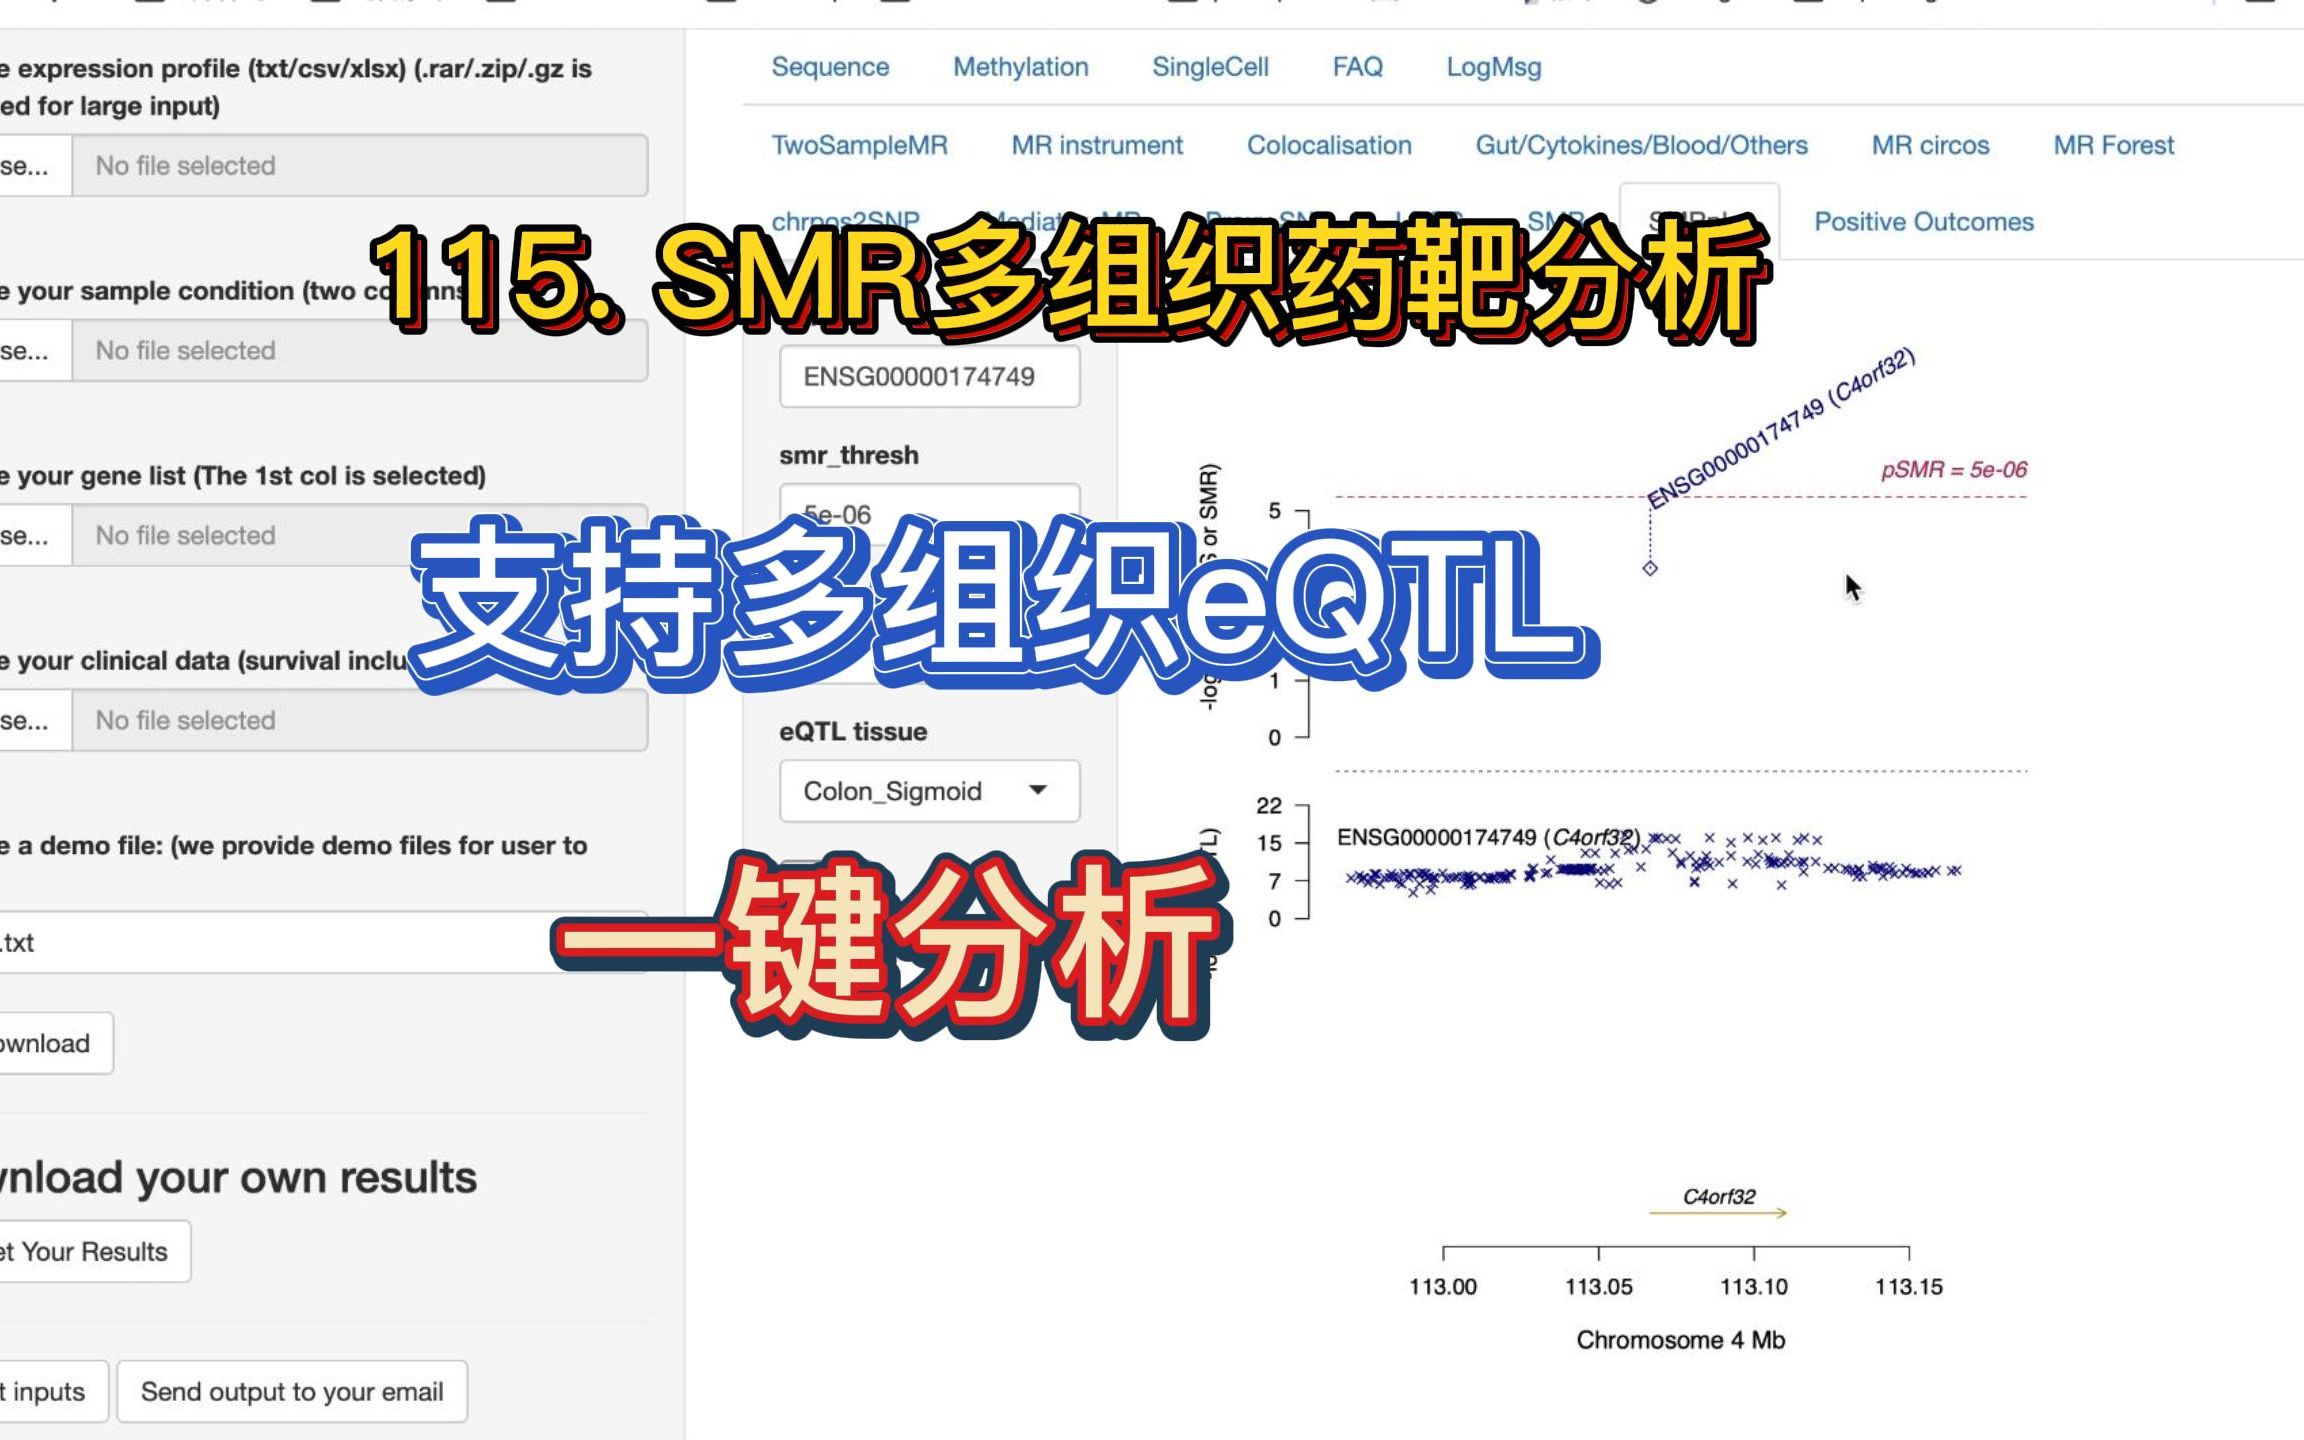Select the SingleCell tab
The height and width of the screenshot is (1440, 2304).
click(1212, 66)
